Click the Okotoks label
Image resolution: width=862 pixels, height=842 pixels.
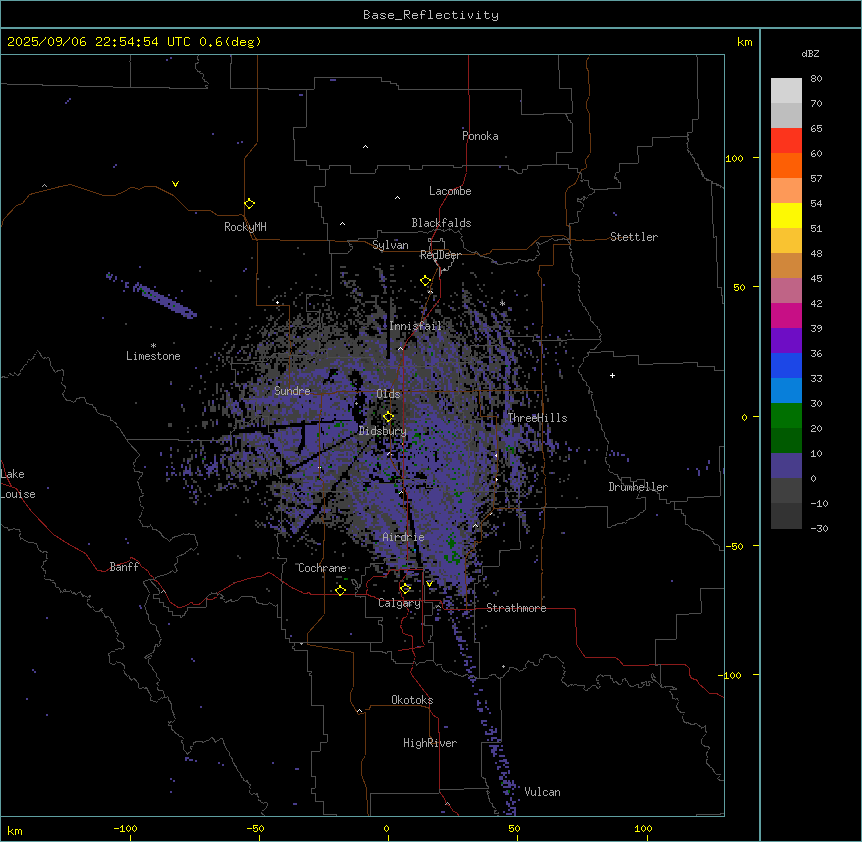(x=412, y=700)
